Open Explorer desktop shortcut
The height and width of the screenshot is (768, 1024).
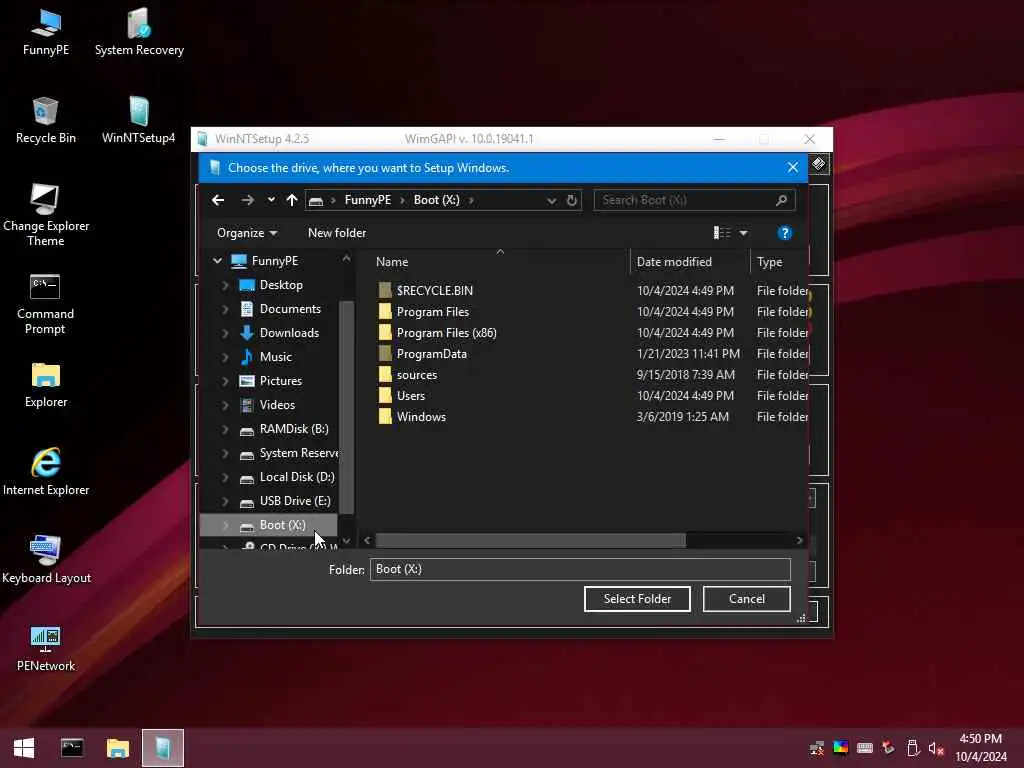click(x=46, y=385)
